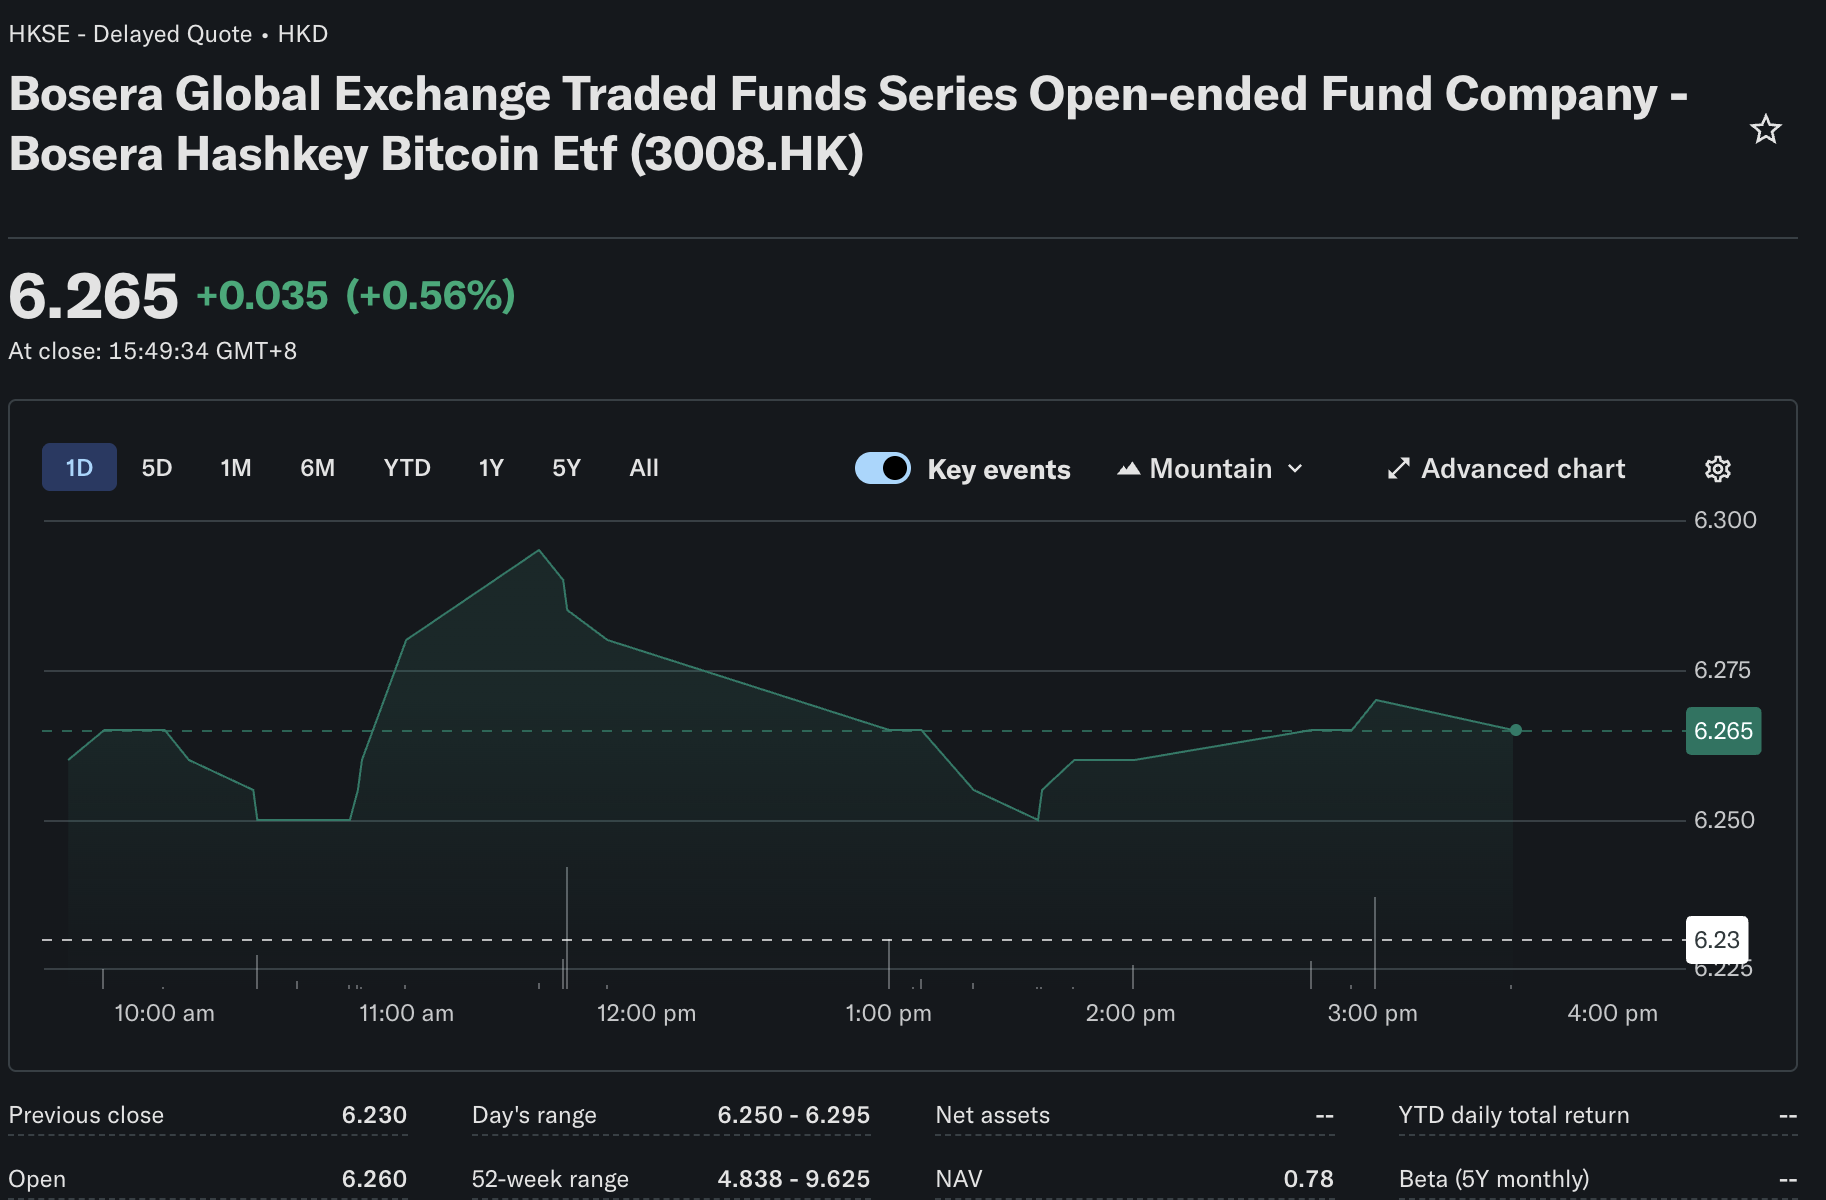
Task: Click the large 6.265 price quote
Action: tap(93, 297)
